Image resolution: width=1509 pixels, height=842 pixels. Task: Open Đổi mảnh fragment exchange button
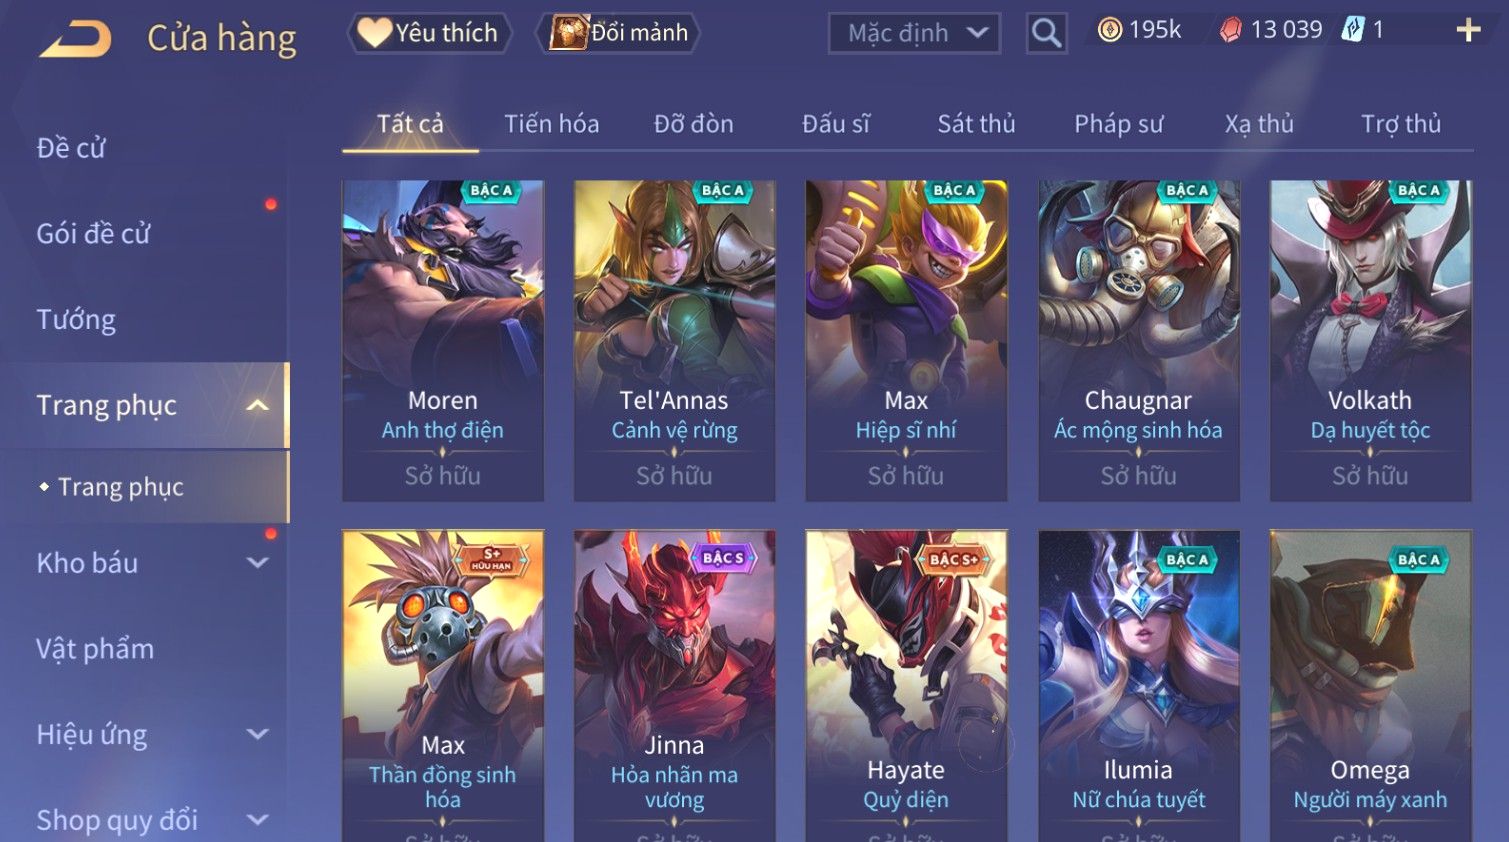(x=618, y=33)
